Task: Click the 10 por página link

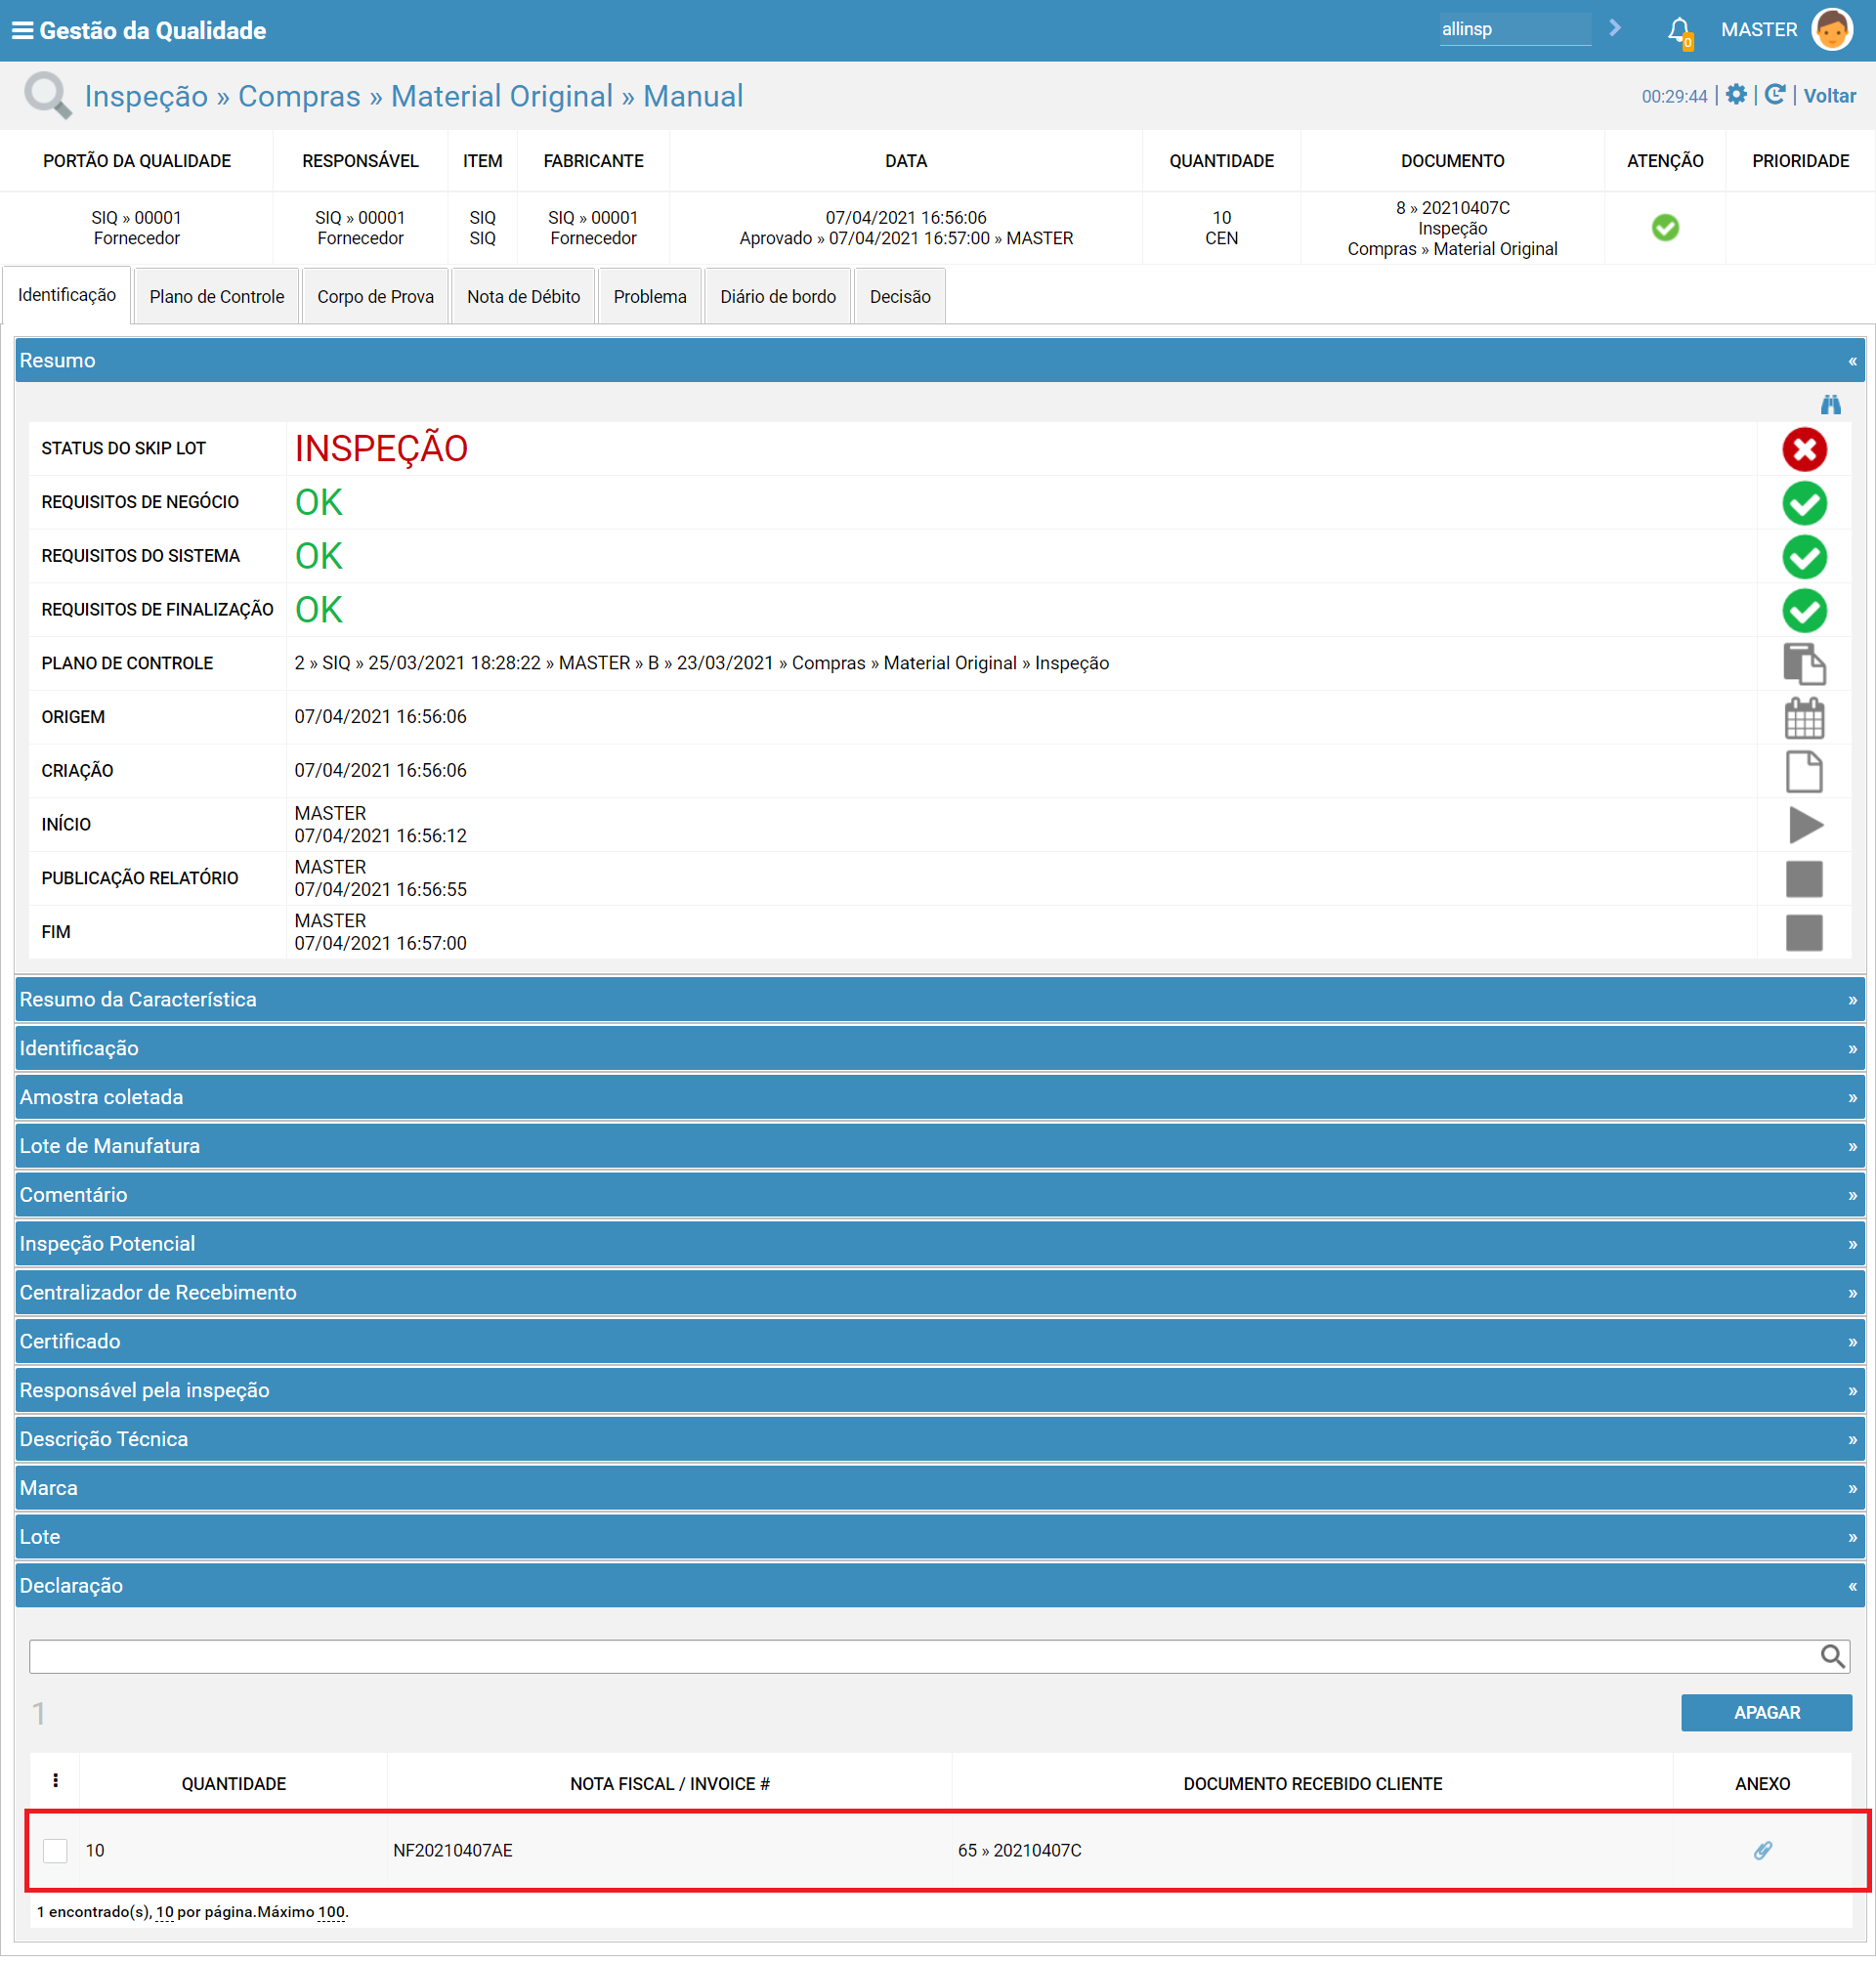Action: pos(165,1912)
